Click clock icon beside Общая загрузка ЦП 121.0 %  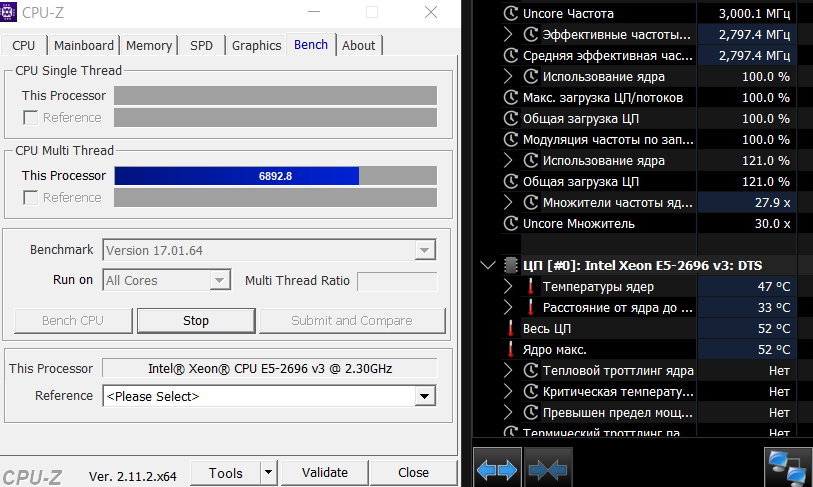(x=511, y=182)
